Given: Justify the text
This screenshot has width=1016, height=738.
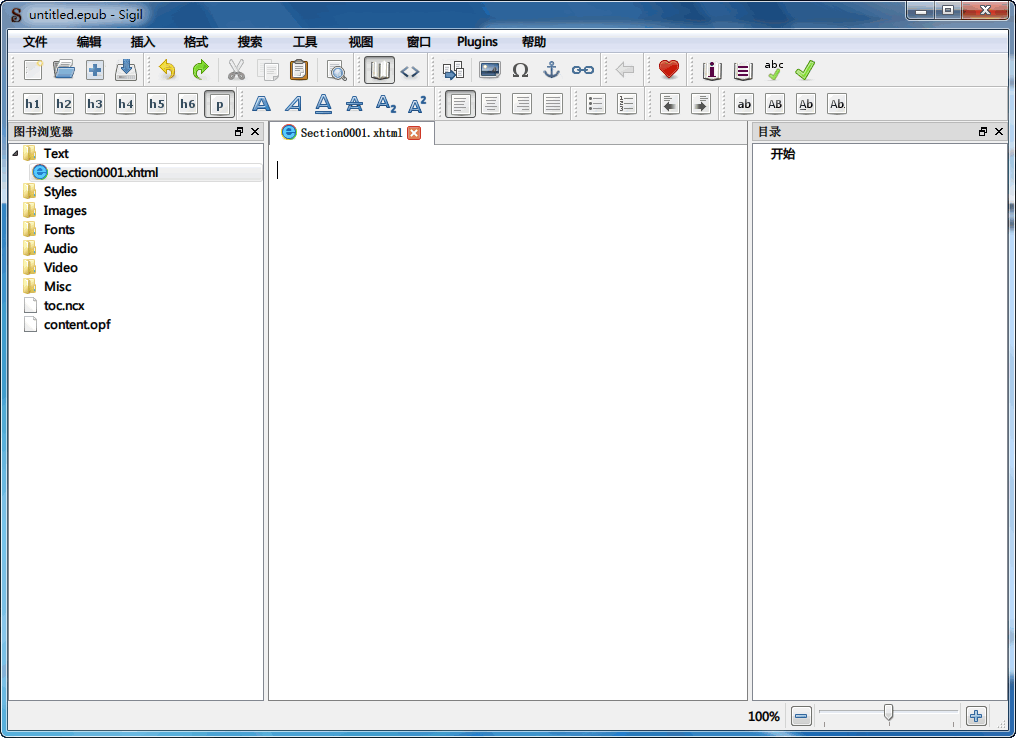Looking at the screenshot, I should [x=553, y=104].
